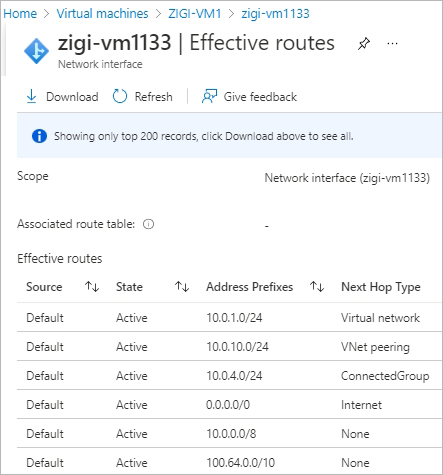Viewport: 443px width, 475px height.
Task: Show info tooltip for Associated route table
Action: (148, 224)
